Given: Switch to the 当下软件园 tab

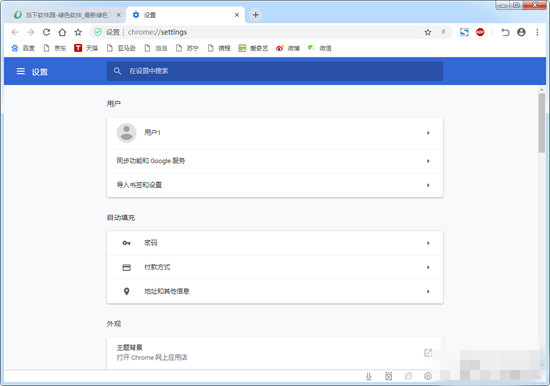Looking at the screenshot, I should [67, 15].
